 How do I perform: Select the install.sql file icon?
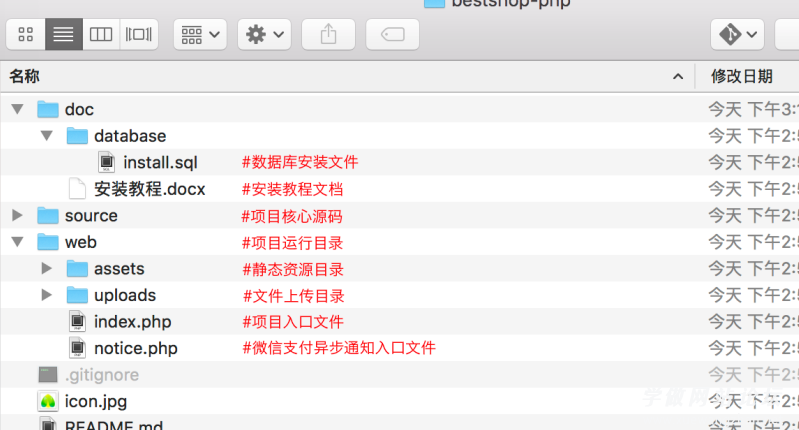click(x=106, y=162)
